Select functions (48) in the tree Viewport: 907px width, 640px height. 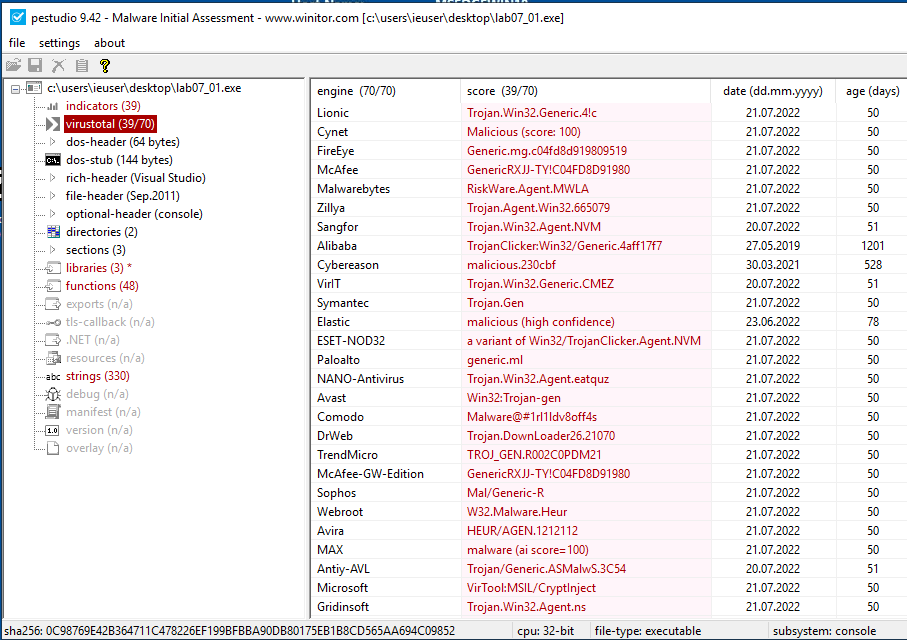coord(102,286)
